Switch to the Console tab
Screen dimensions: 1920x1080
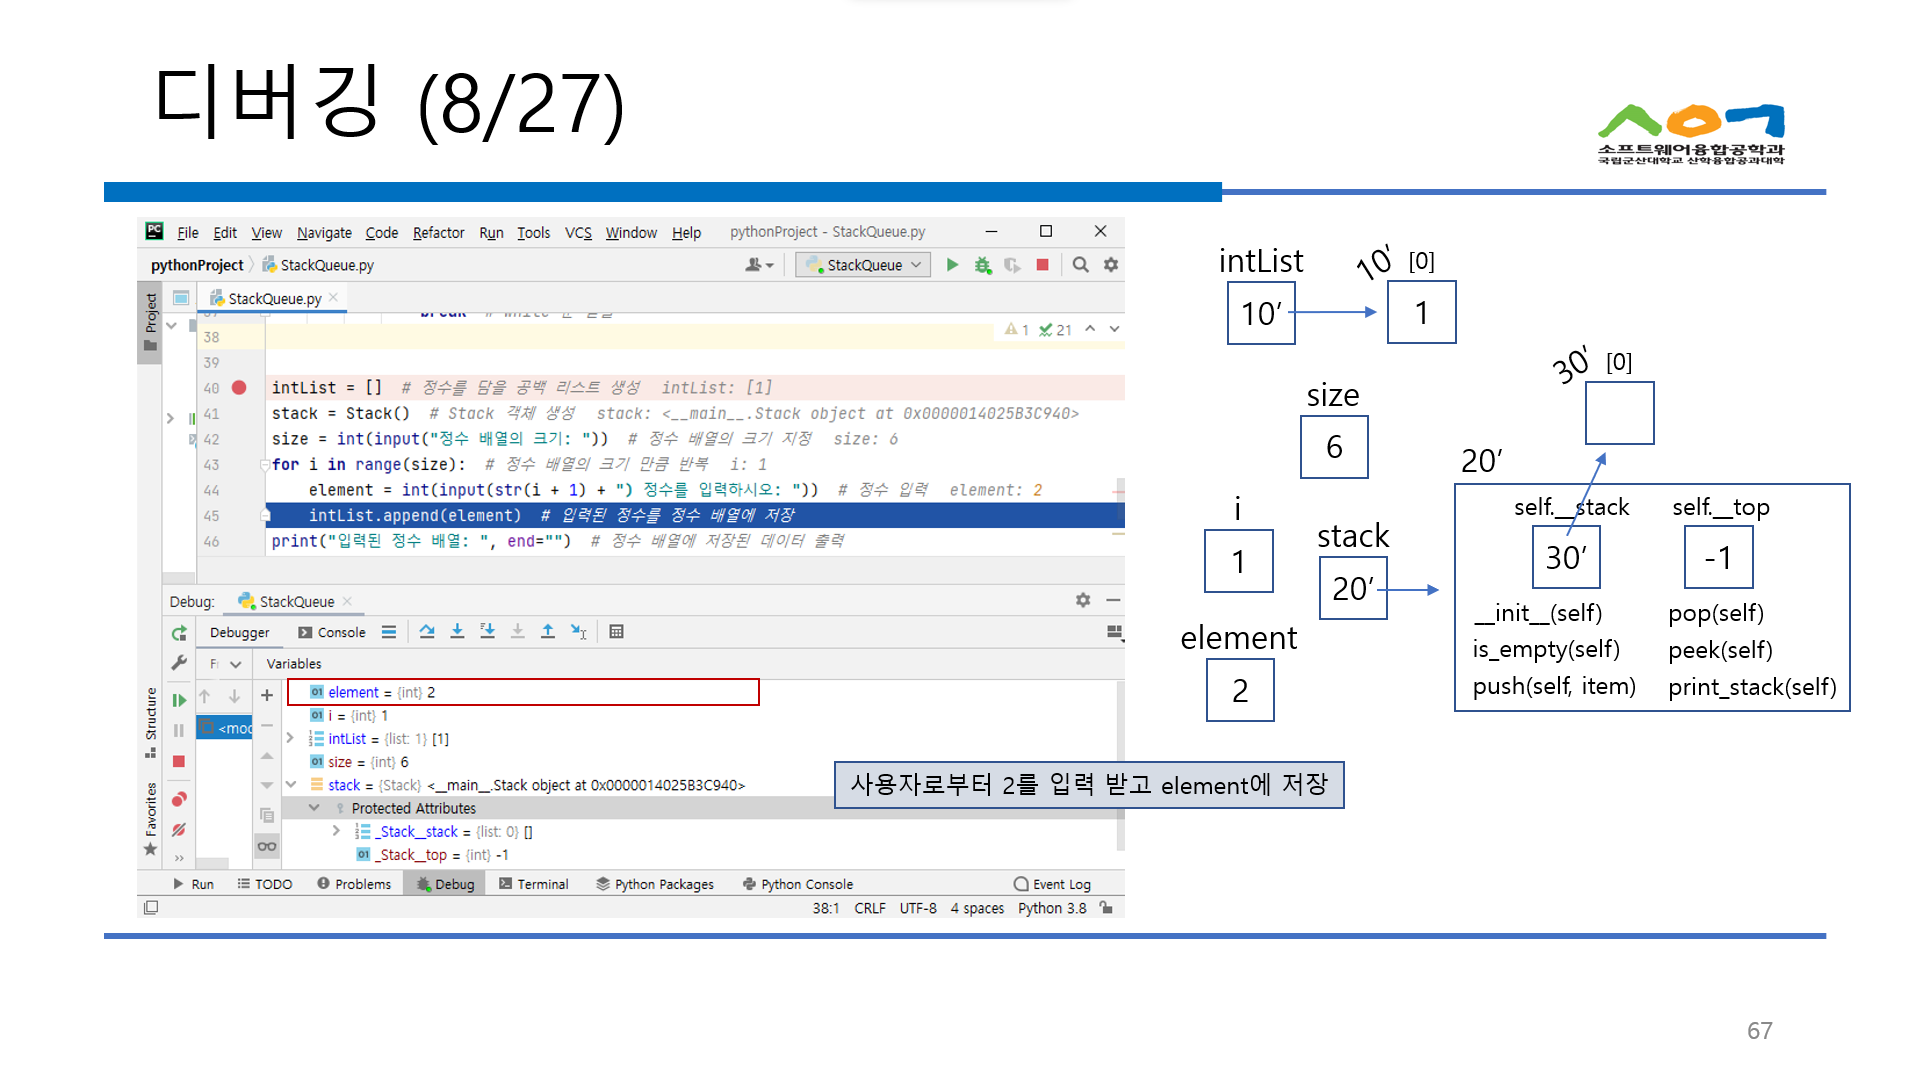[x=333, y=633]
